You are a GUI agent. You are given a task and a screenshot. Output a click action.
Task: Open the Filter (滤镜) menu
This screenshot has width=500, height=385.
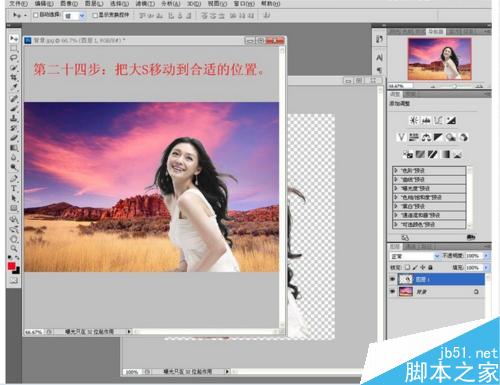point(145,4)
